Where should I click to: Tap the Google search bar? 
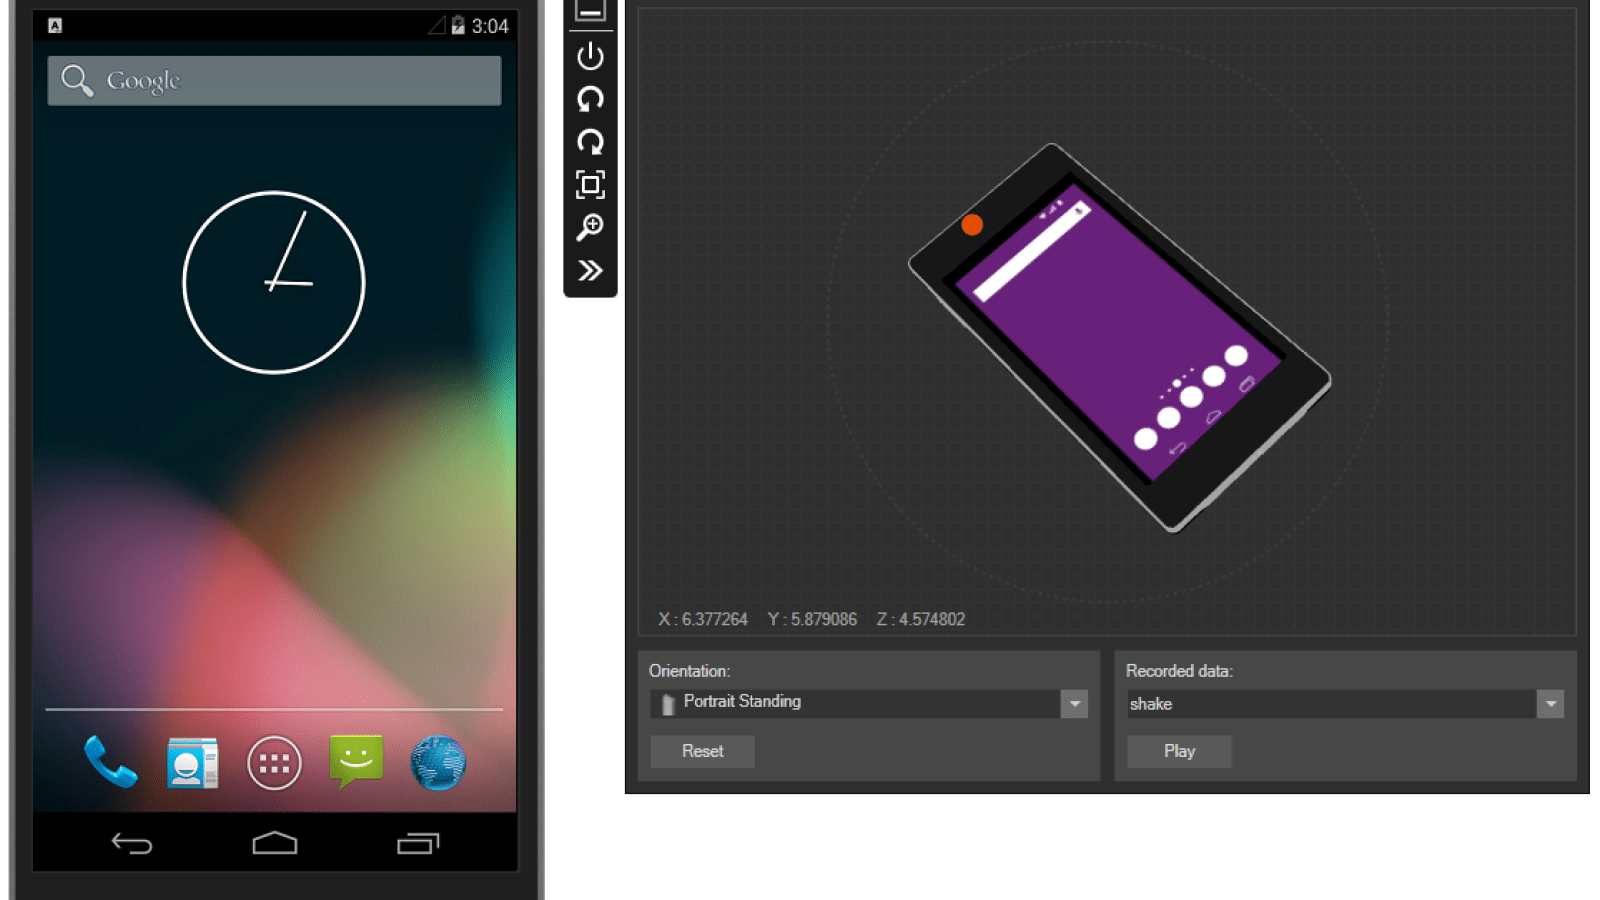(x=274, y=80)
